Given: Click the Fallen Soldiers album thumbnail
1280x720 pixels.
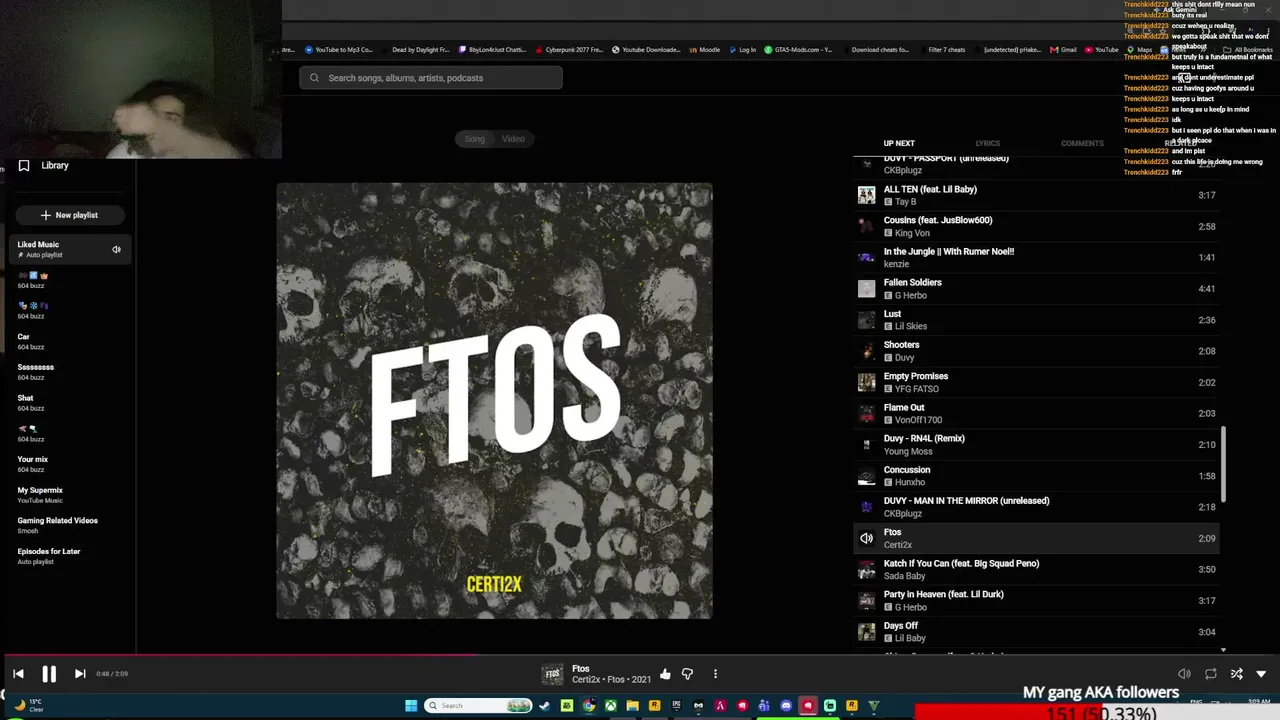Looking at the screenshot, I should [866, 289].
